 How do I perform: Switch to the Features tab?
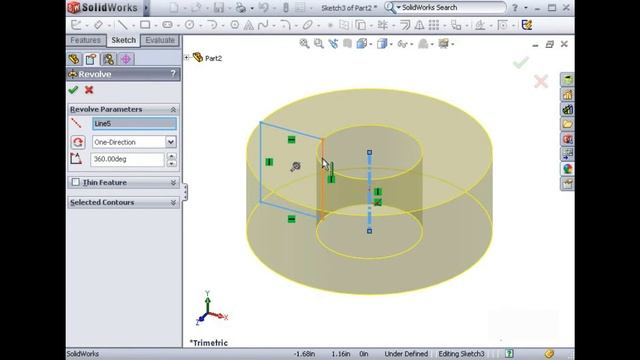point(85,40)
